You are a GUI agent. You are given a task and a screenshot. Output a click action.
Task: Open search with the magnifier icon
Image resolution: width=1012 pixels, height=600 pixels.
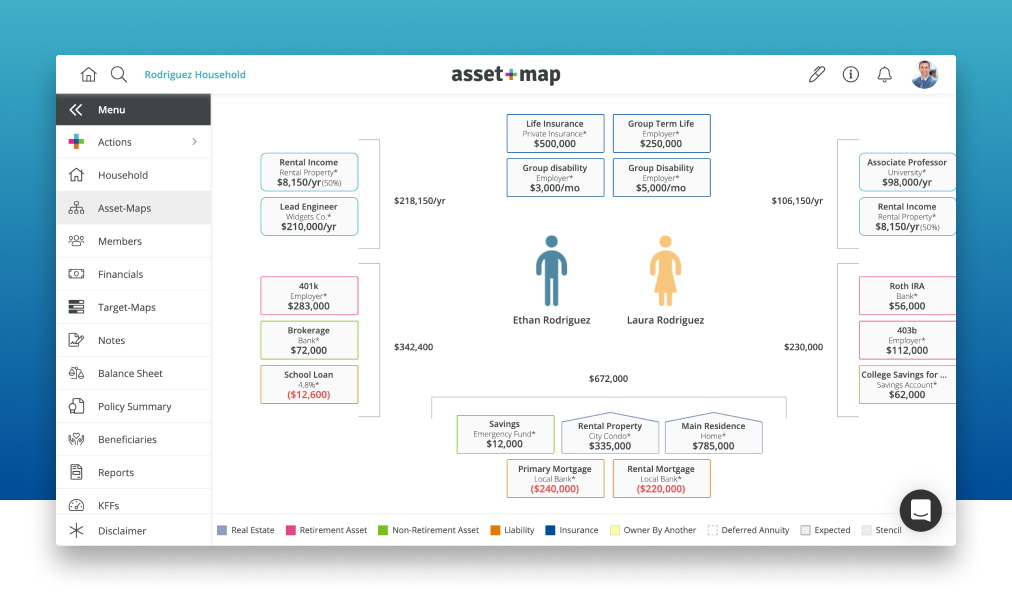119,74
